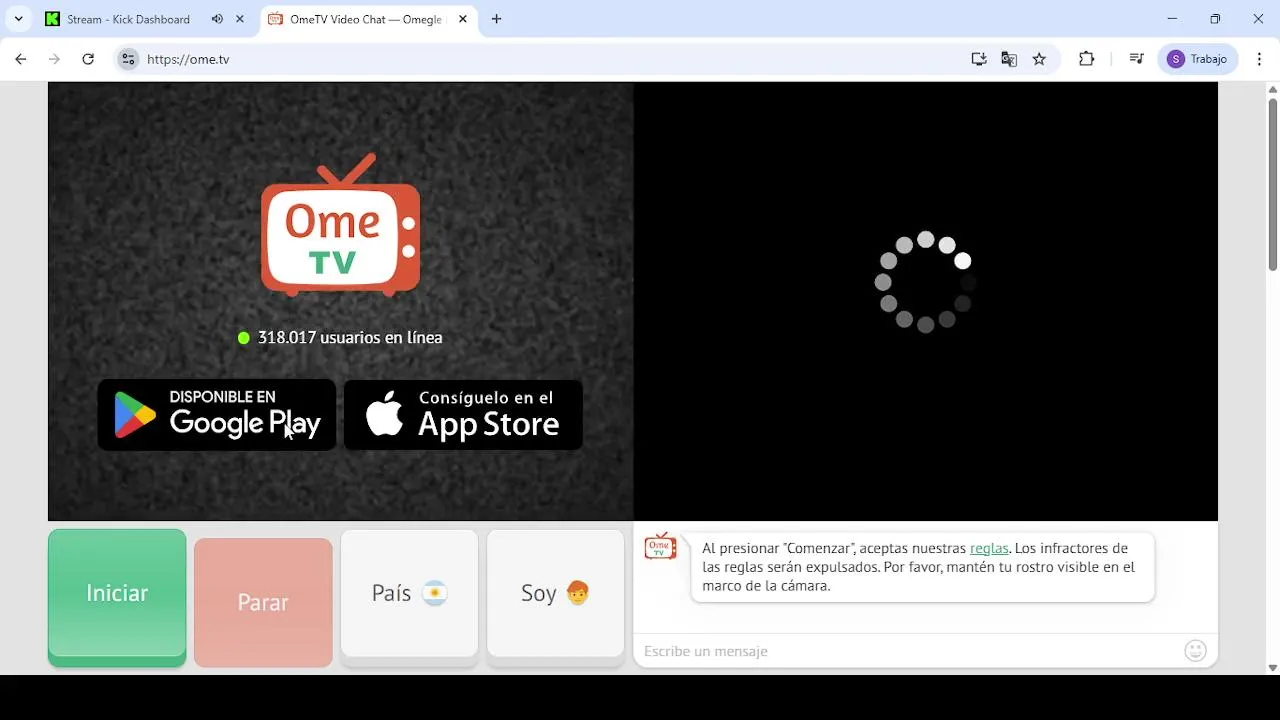
Task: Bookmark this page with the star icon
Action: coord(1039,59)
